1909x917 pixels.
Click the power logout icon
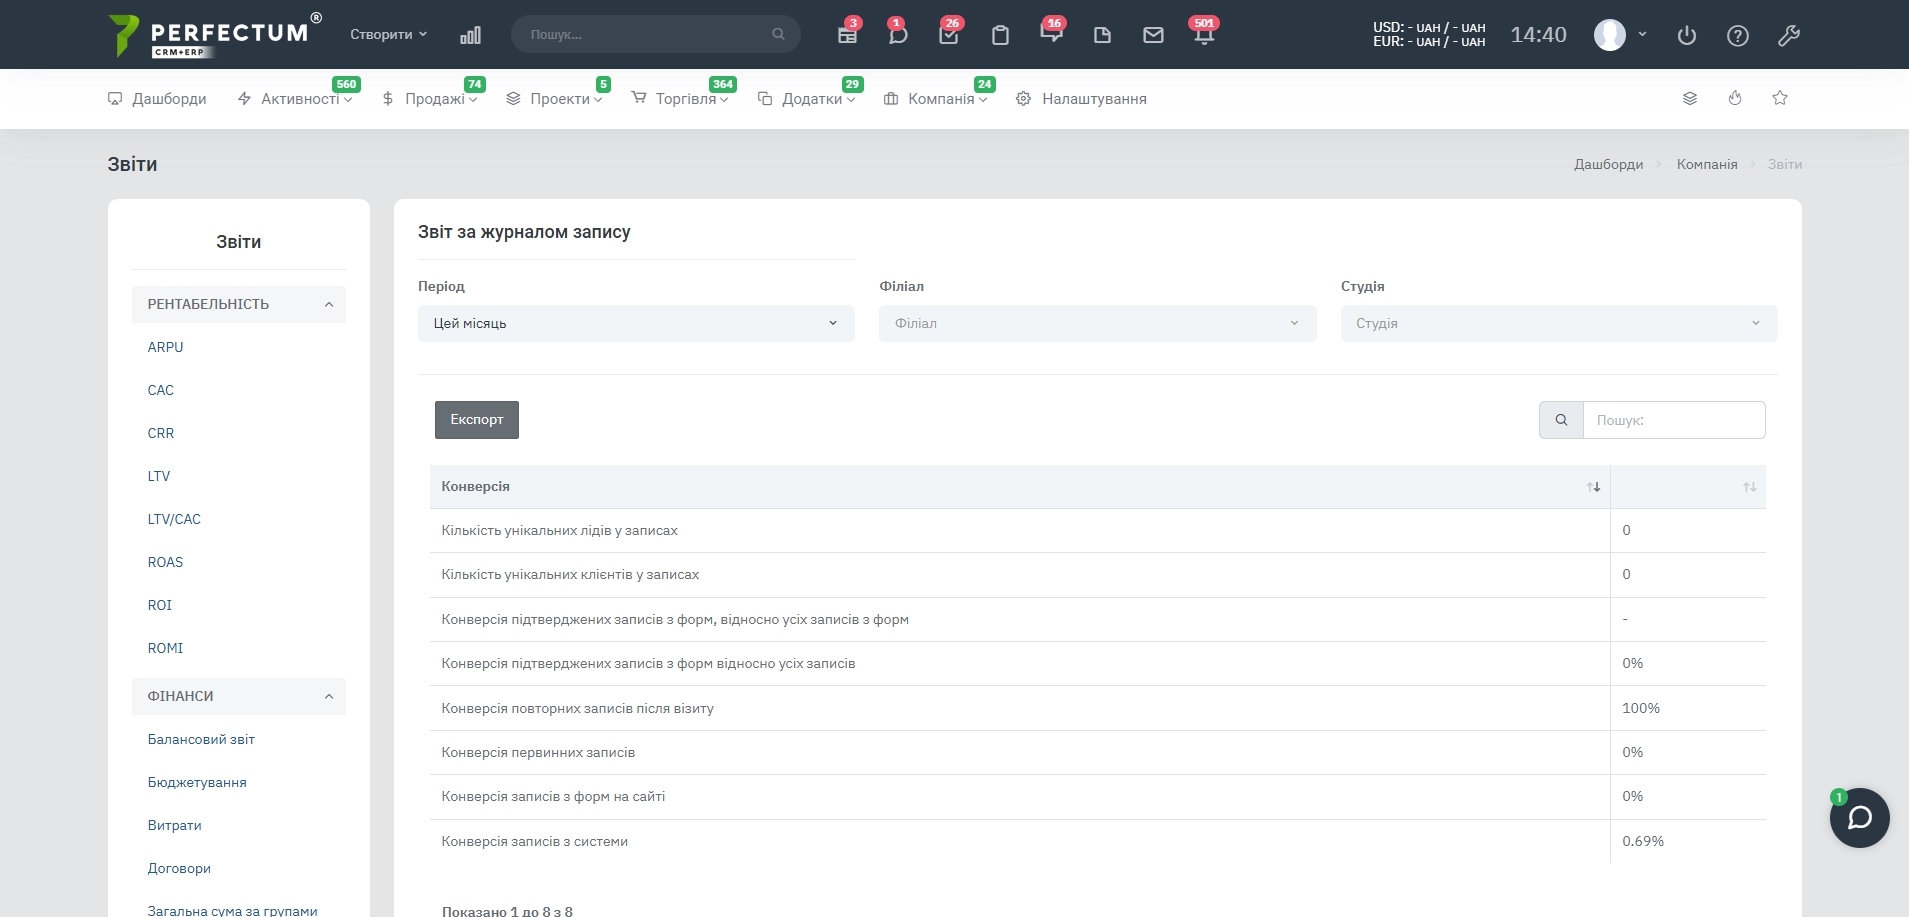pos(1687,36)
